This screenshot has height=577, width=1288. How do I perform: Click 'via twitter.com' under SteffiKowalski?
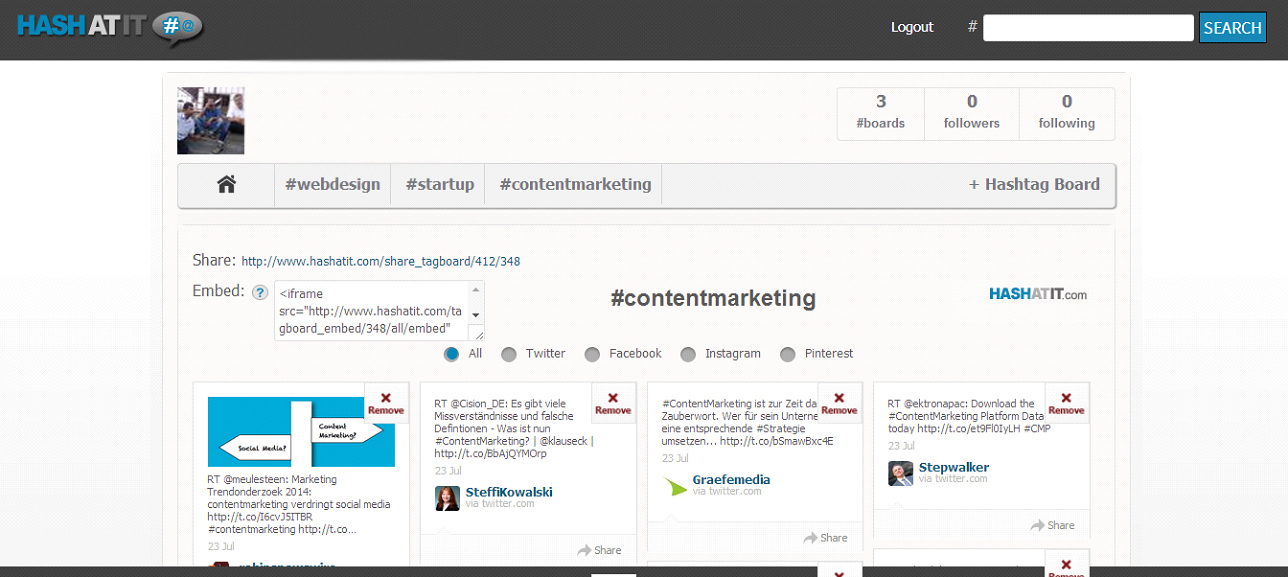(x=500, y=504)
